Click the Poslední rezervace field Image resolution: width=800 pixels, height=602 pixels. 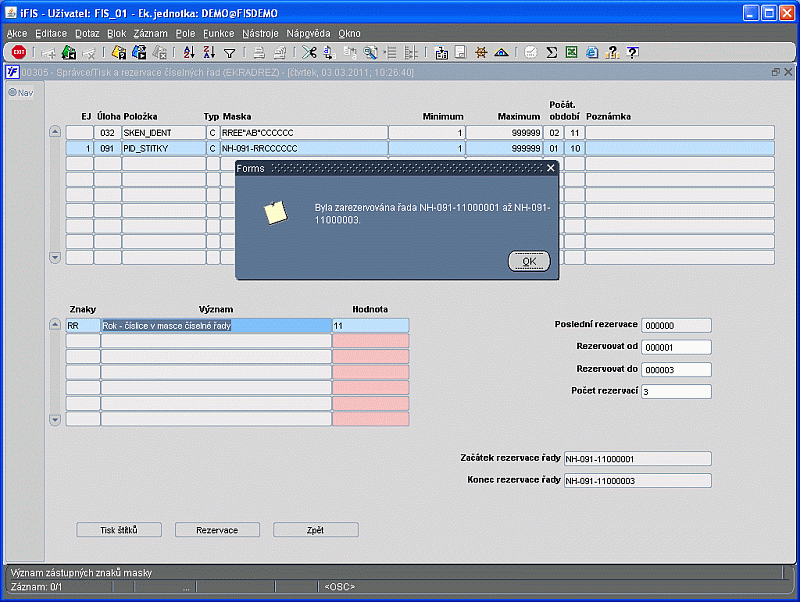click(676, 325)
